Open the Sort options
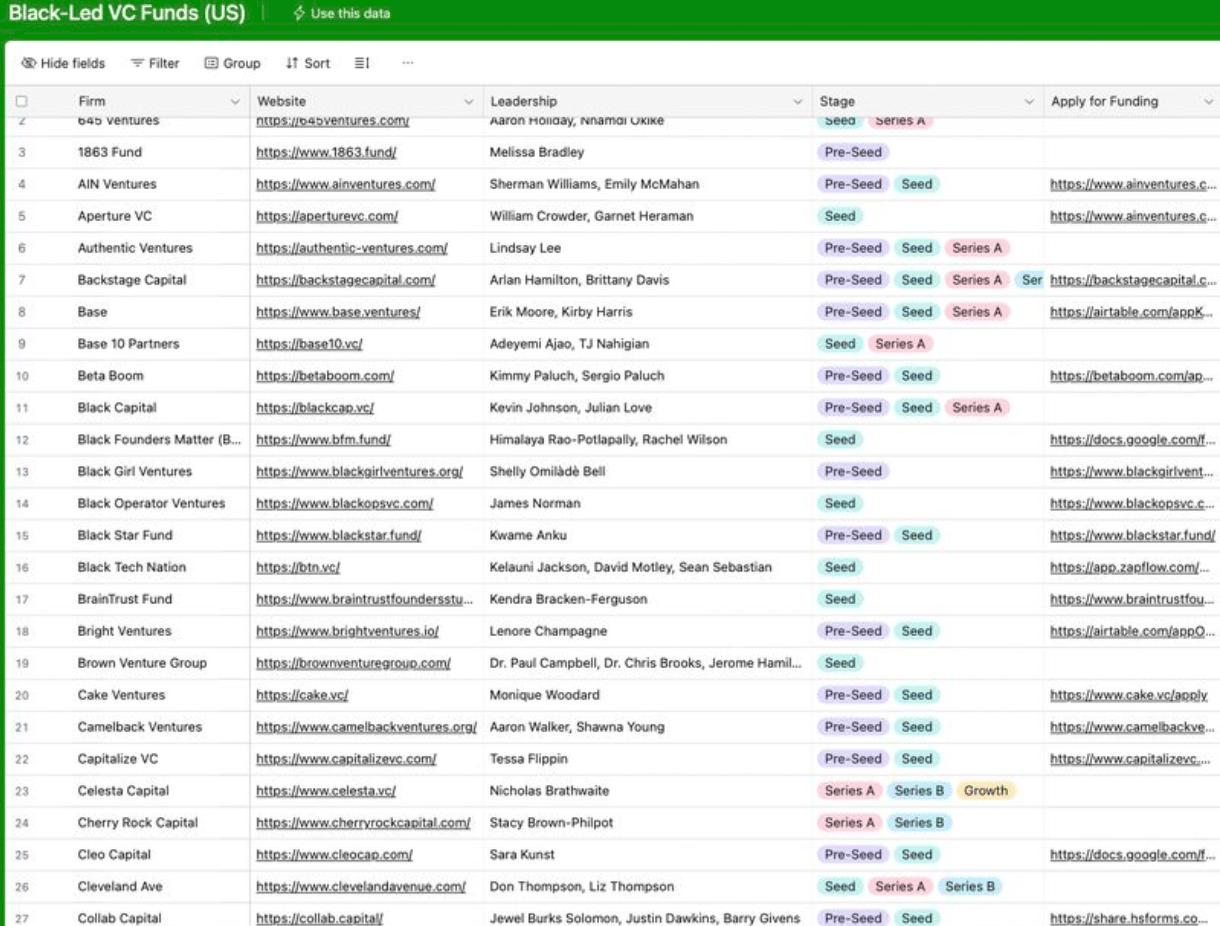 tap(308, 63)
